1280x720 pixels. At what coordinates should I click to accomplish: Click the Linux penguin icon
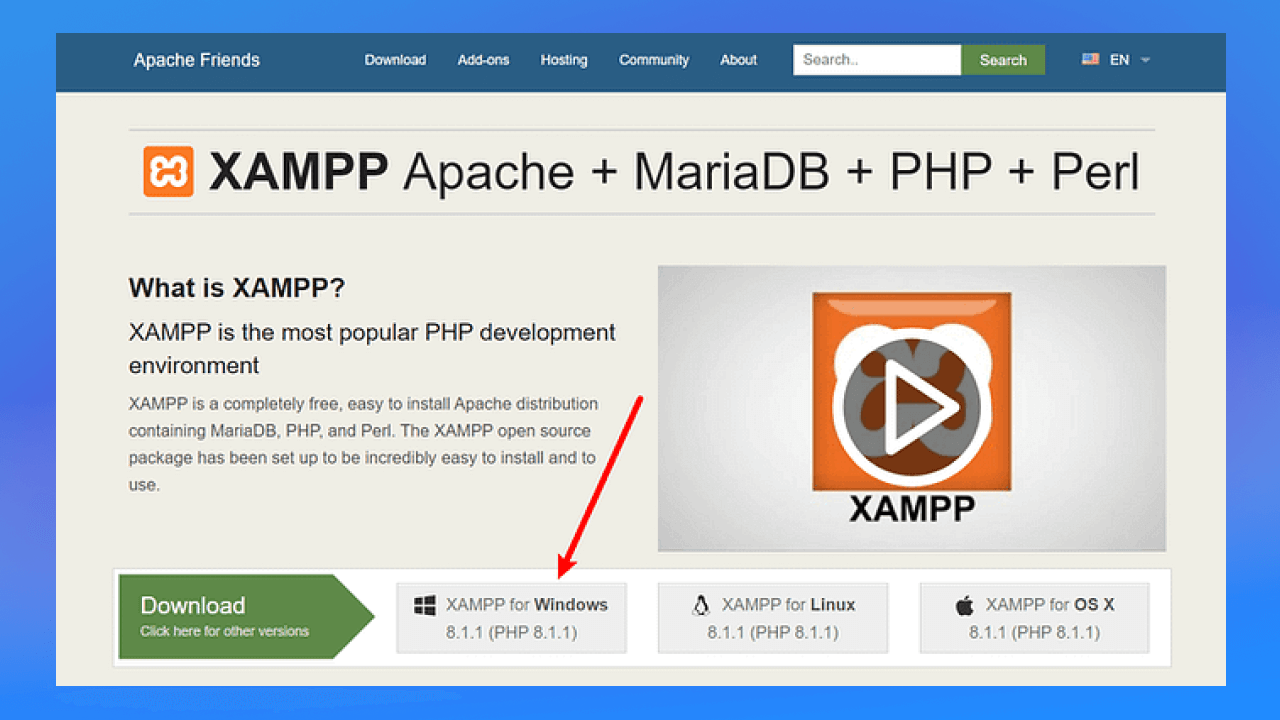pyautogui.click(x=700, y=605)
